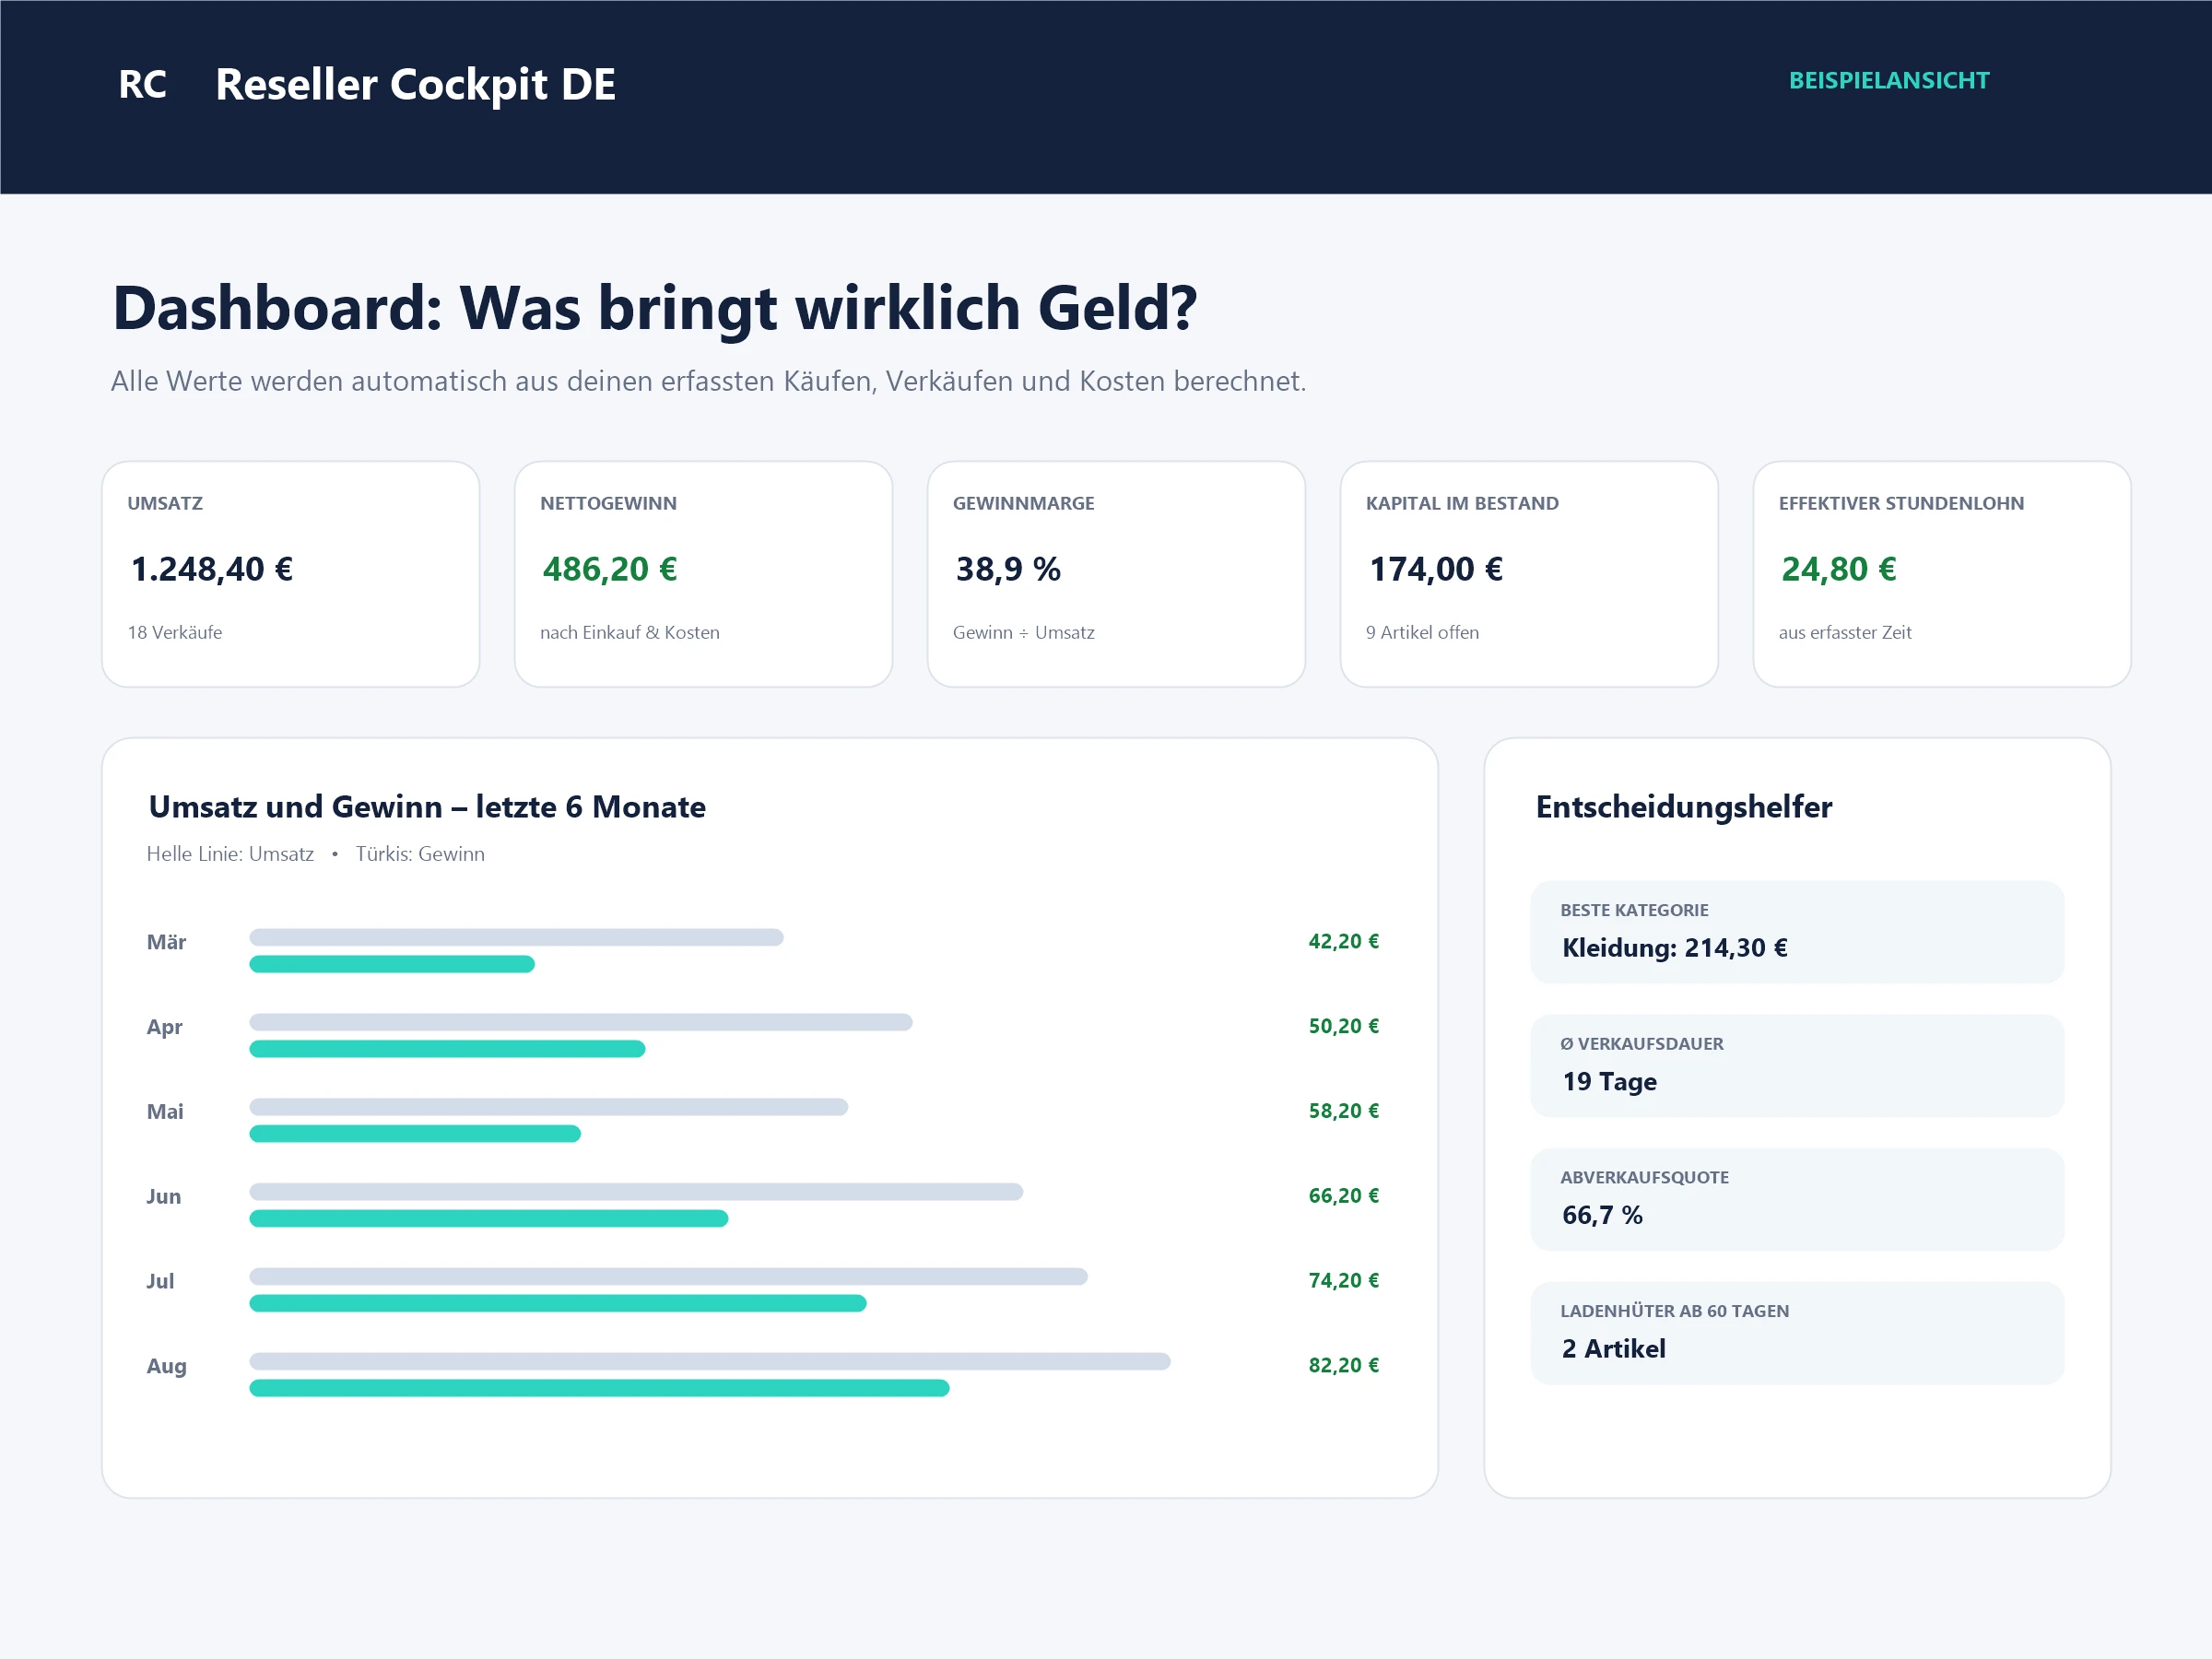Click the Mai month label
This screenshot has height=1659, width=2212.
point(165,1112)
